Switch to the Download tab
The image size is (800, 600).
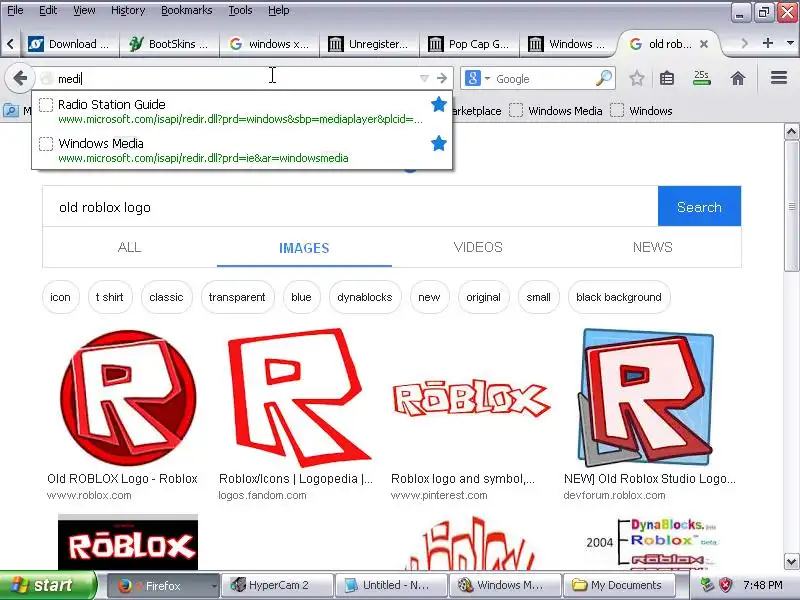68,44
